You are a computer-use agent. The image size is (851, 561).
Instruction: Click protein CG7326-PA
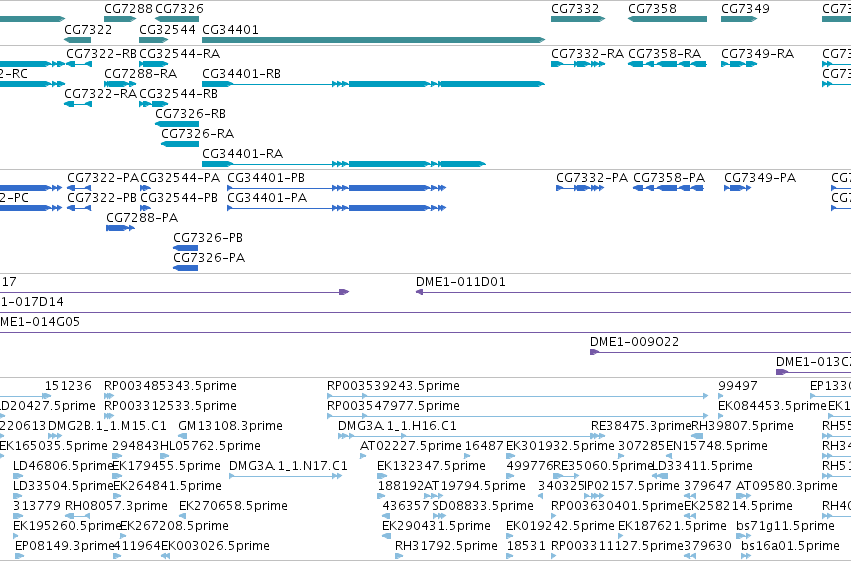point(186,268)
